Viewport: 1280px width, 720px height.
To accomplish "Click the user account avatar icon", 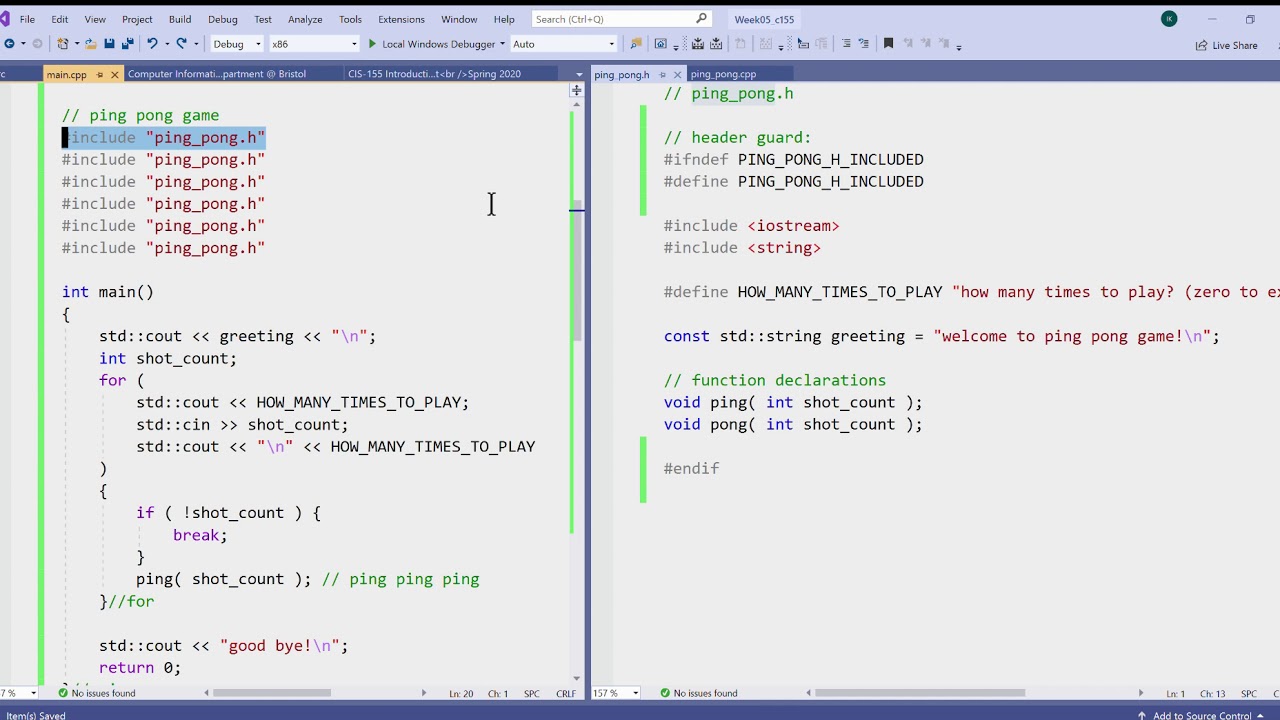I will point(1169,18).
